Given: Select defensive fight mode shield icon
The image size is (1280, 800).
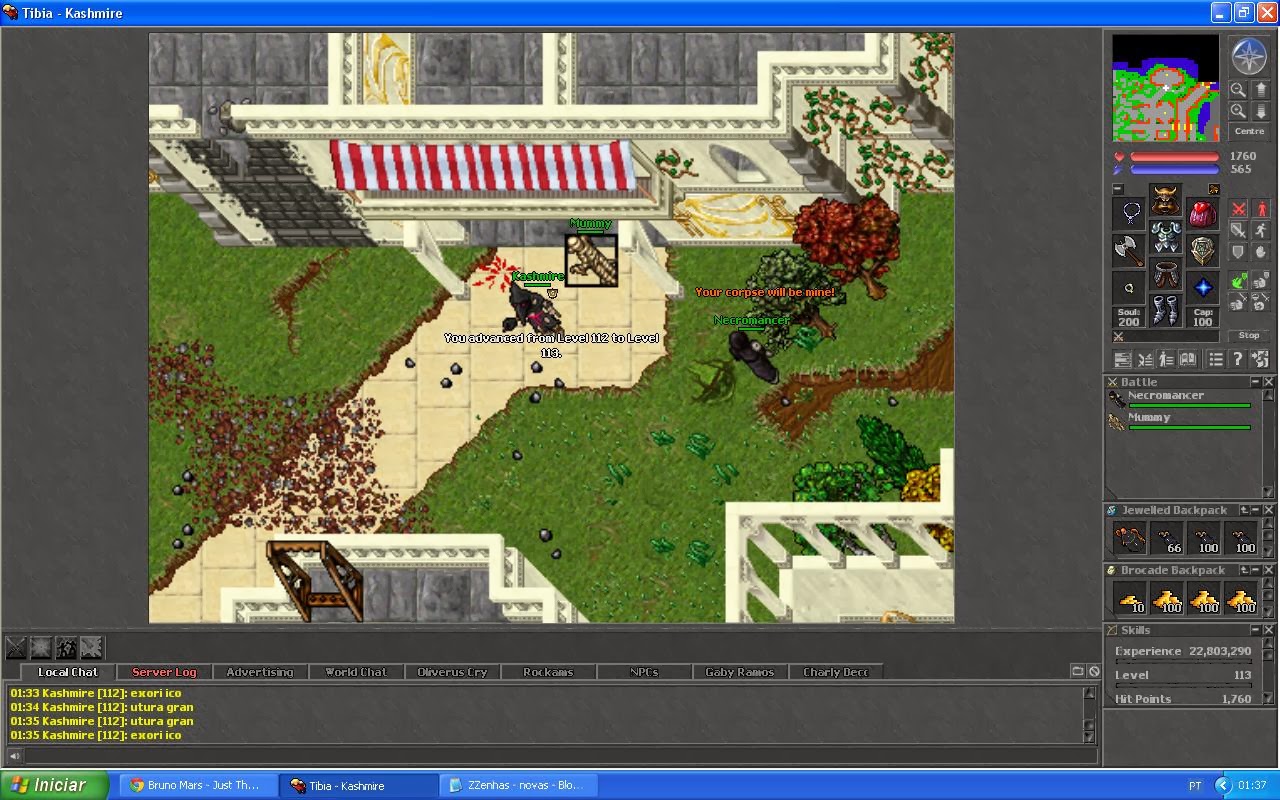Looking at the screenshot, I should click(1238, 252).
